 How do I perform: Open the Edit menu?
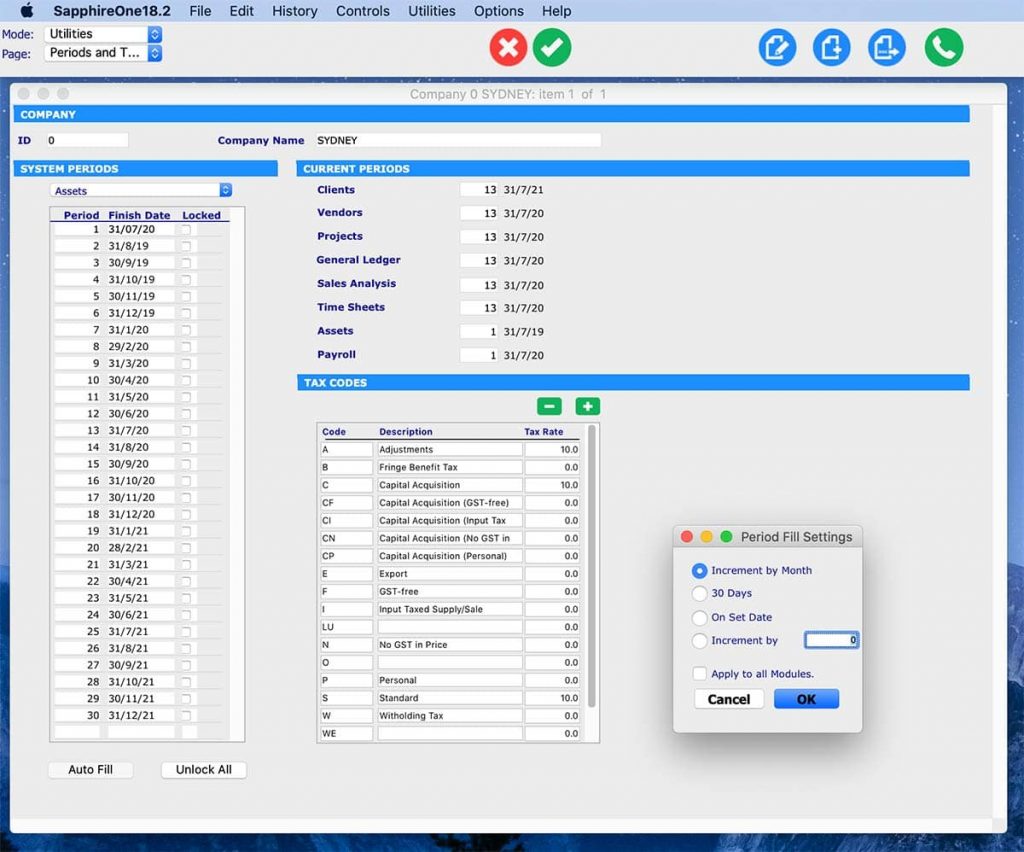241,11
